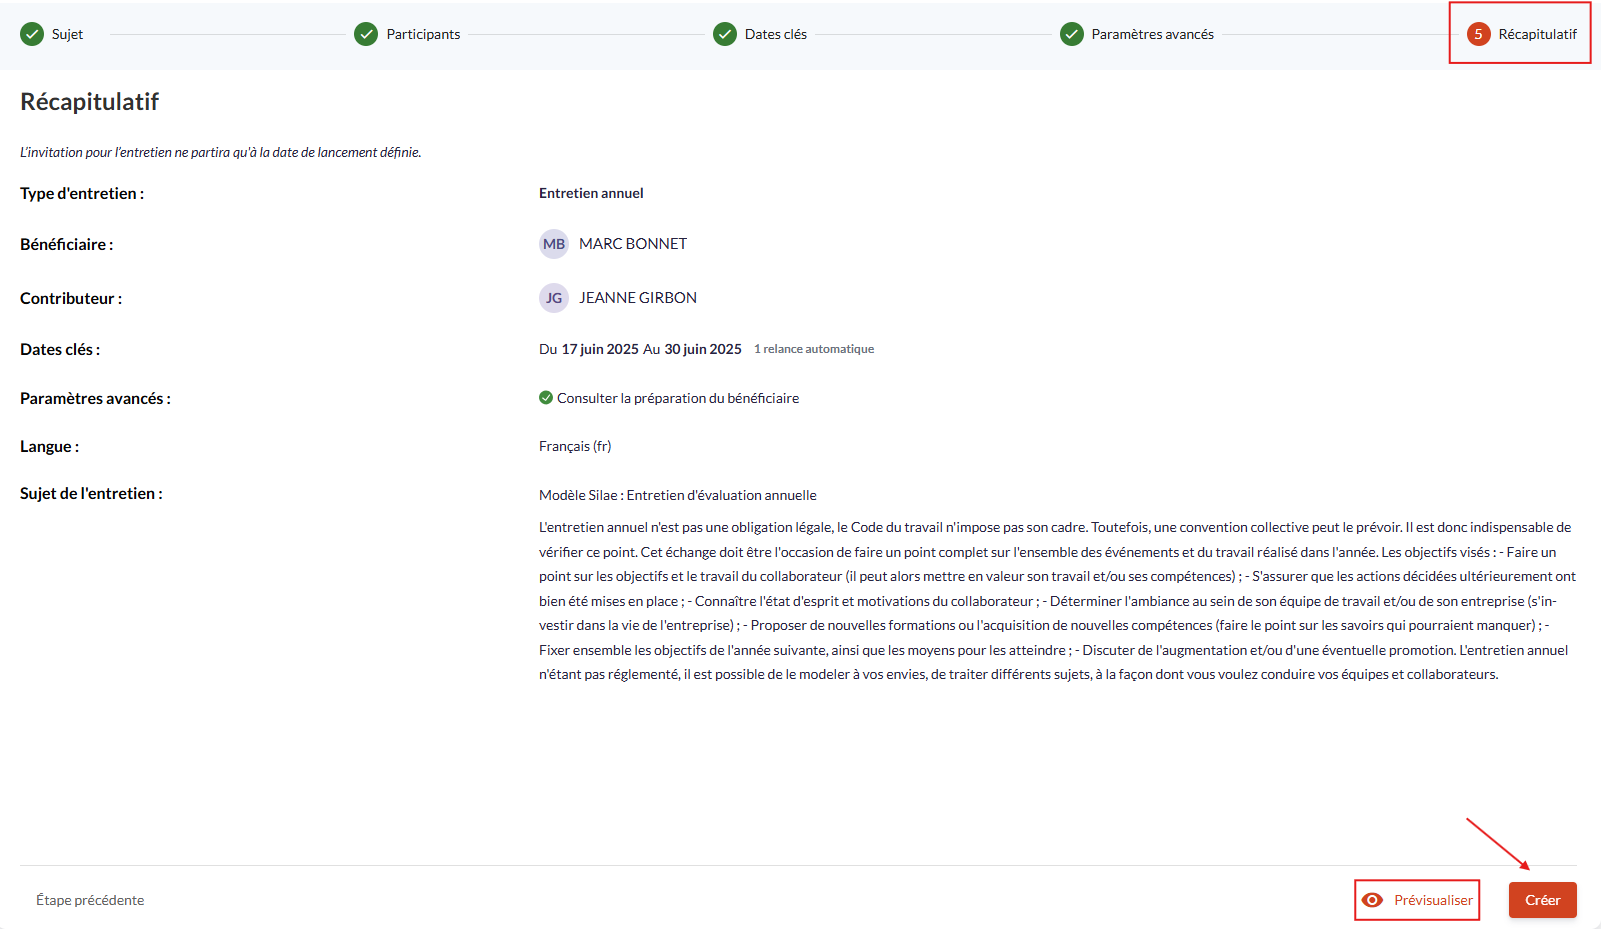Viewport: 1601px width, 929px height.
Task: Click the Français (fr) language value
Action: click(x=575, y=446)
